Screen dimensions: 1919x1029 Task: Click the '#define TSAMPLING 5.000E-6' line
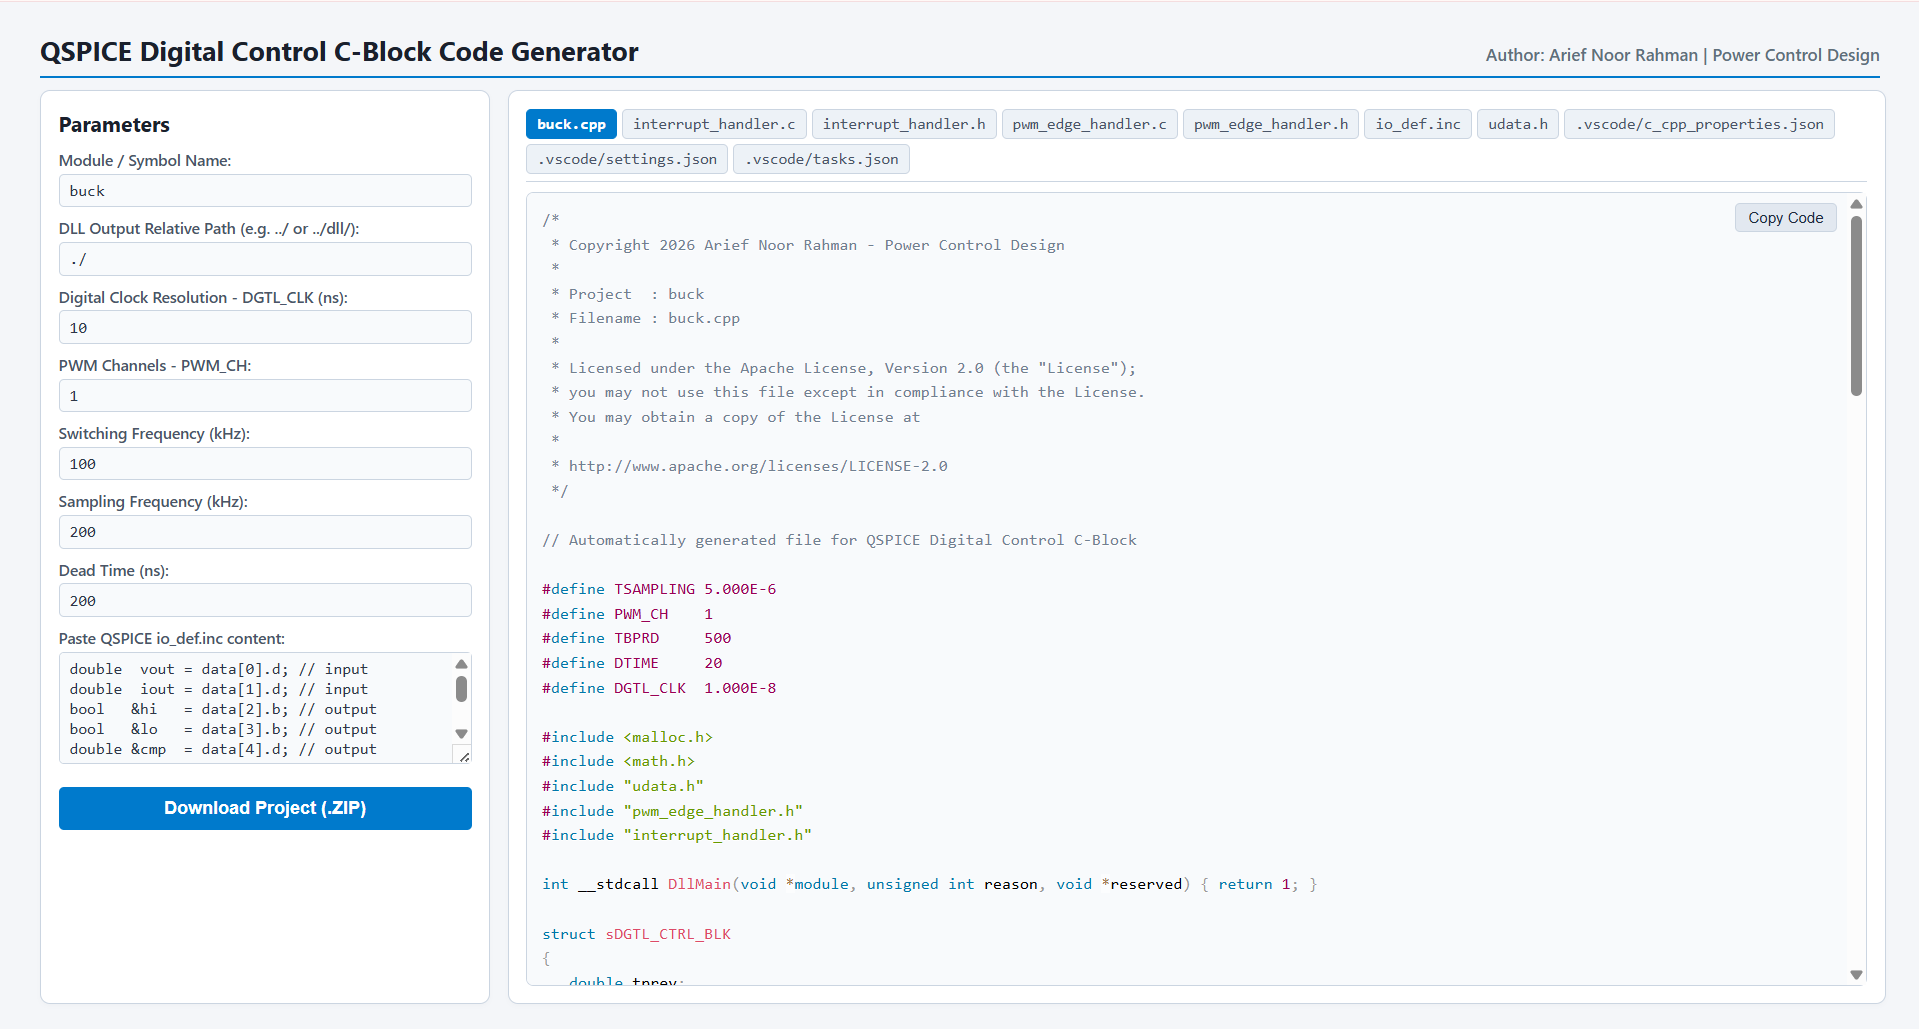point(659,589)
